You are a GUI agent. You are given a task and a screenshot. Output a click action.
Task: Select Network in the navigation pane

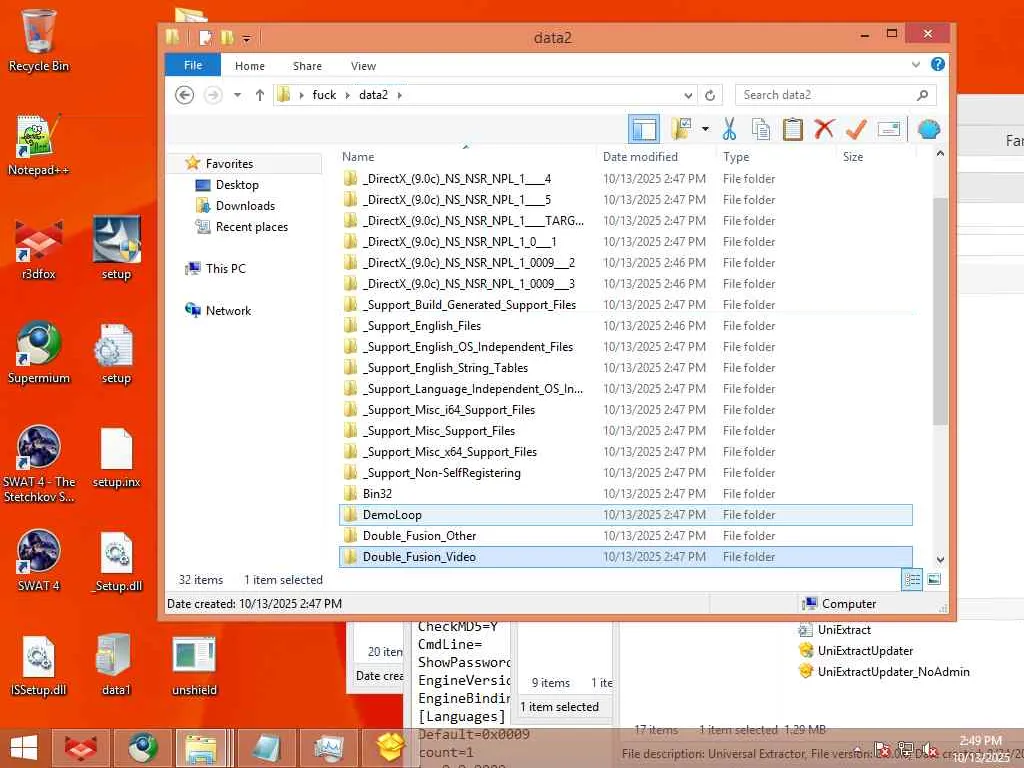click(228, 311)
